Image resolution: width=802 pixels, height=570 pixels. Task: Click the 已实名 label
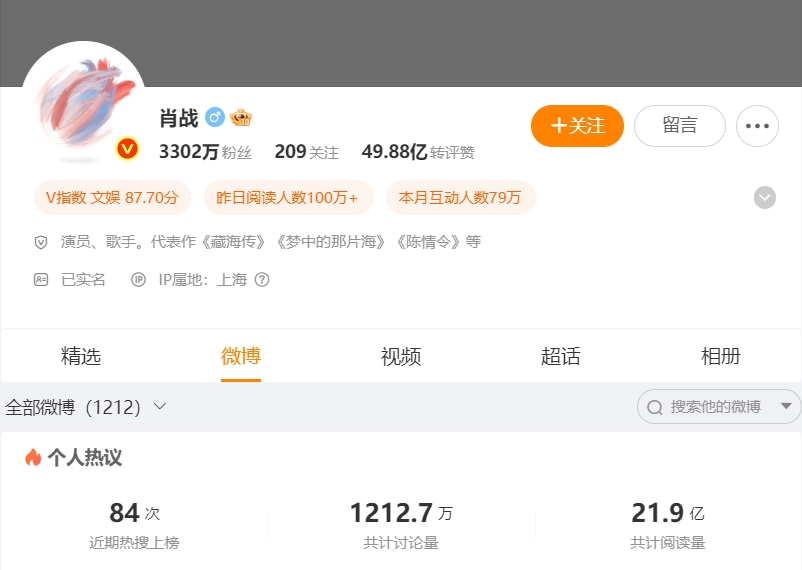click(83, 279)
